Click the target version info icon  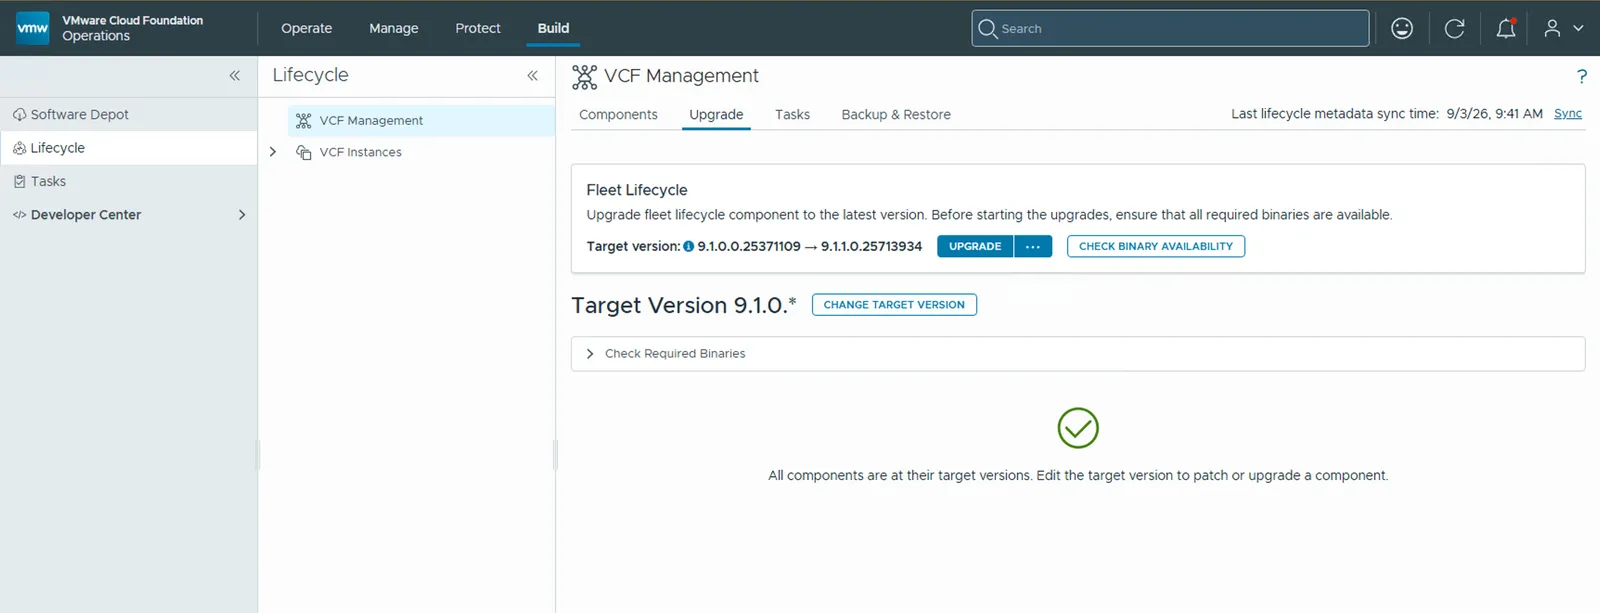pos(688,246)
